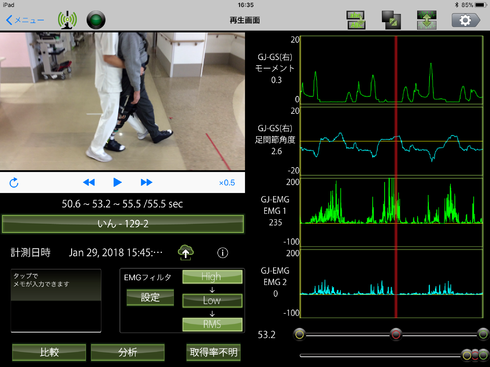Toggle the RMS filter
Screen dimensions: 490x367
(212, 324)
